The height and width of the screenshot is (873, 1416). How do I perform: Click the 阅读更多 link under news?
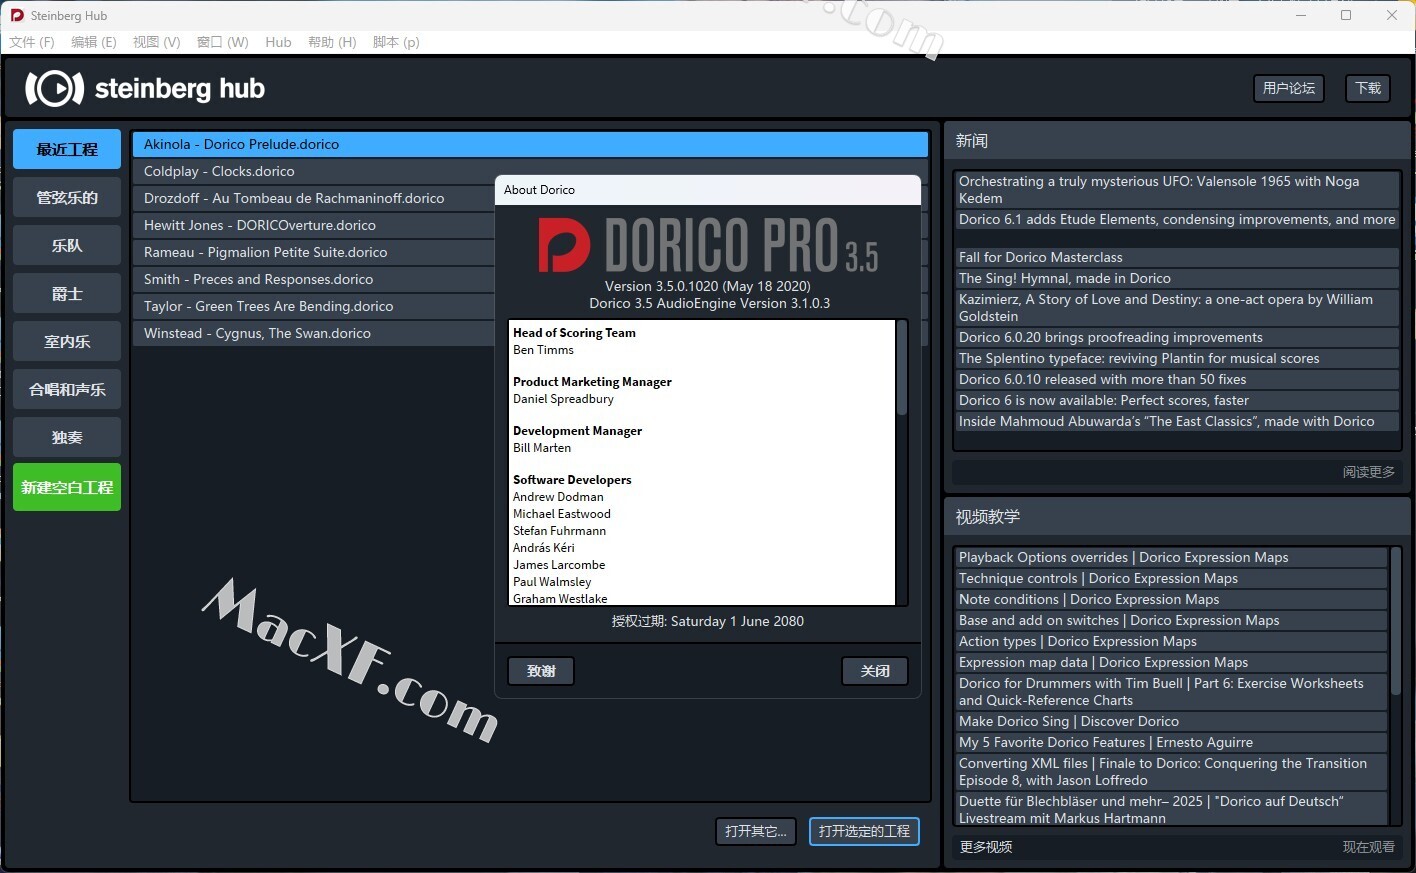[1368, 472]
